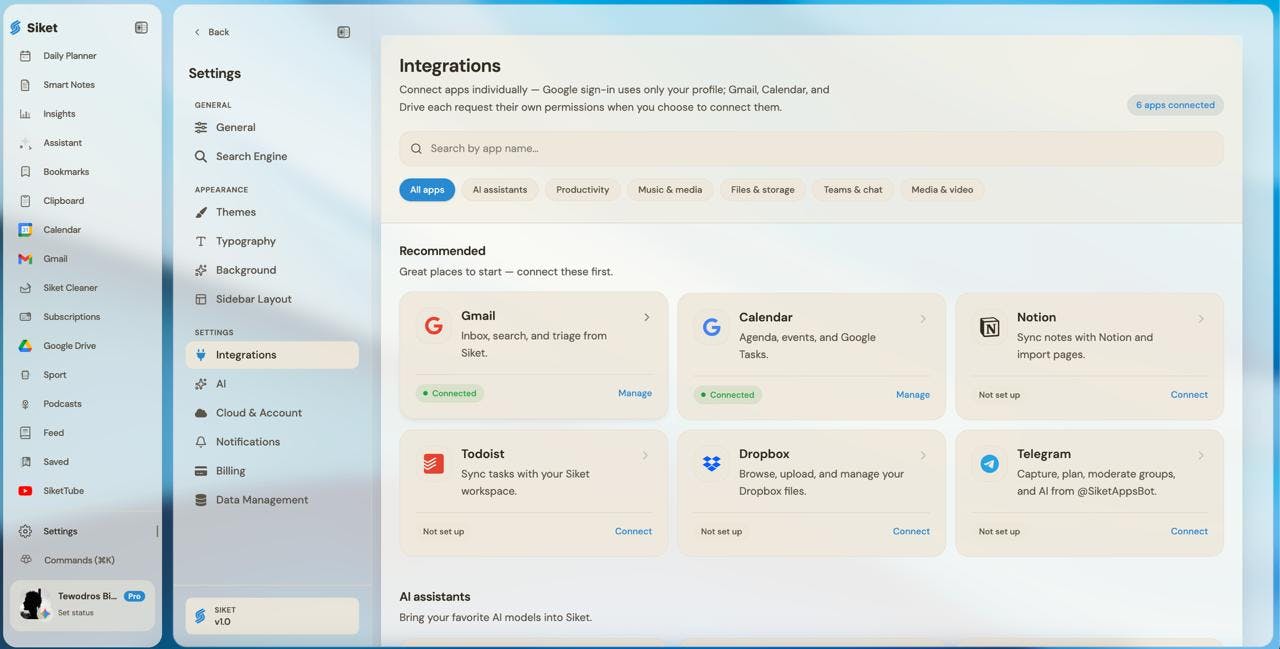Click the Search by app name field
Image resolution: width=1280 pixels, height=649 pixels.
click(811, 148)
